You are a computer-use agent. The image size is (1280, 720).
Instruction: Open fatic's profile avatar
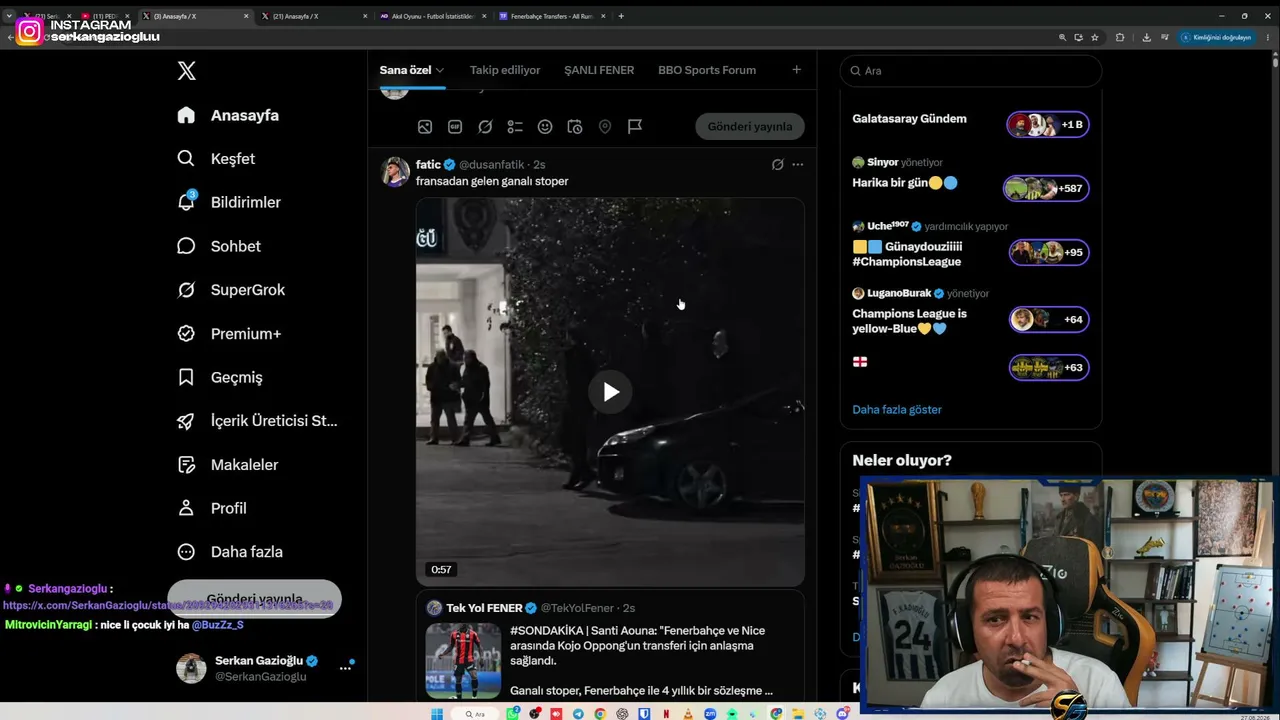pyautogui.click(x=395, y=172)
